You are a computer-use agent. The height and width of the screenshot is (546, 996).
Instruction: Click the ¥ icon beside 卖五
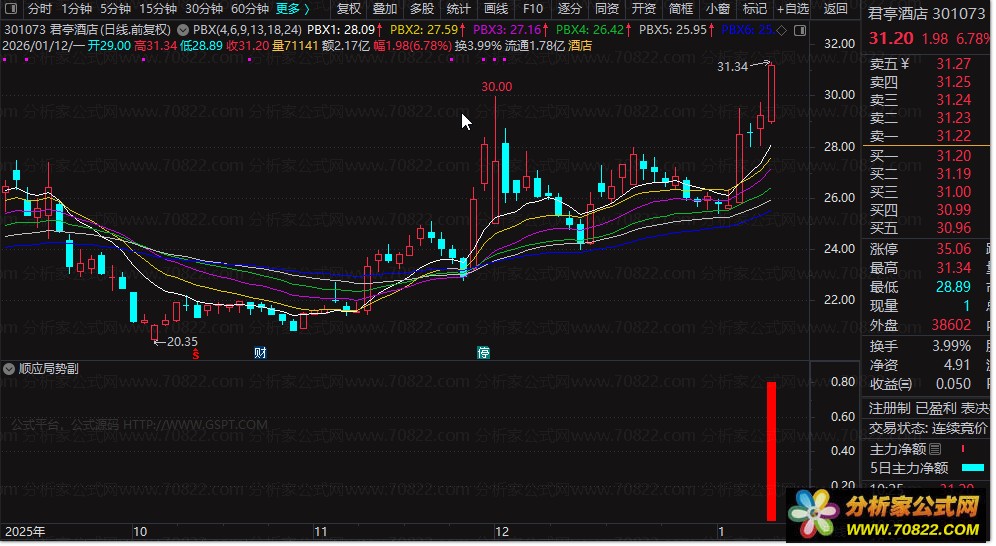[905, 64]
